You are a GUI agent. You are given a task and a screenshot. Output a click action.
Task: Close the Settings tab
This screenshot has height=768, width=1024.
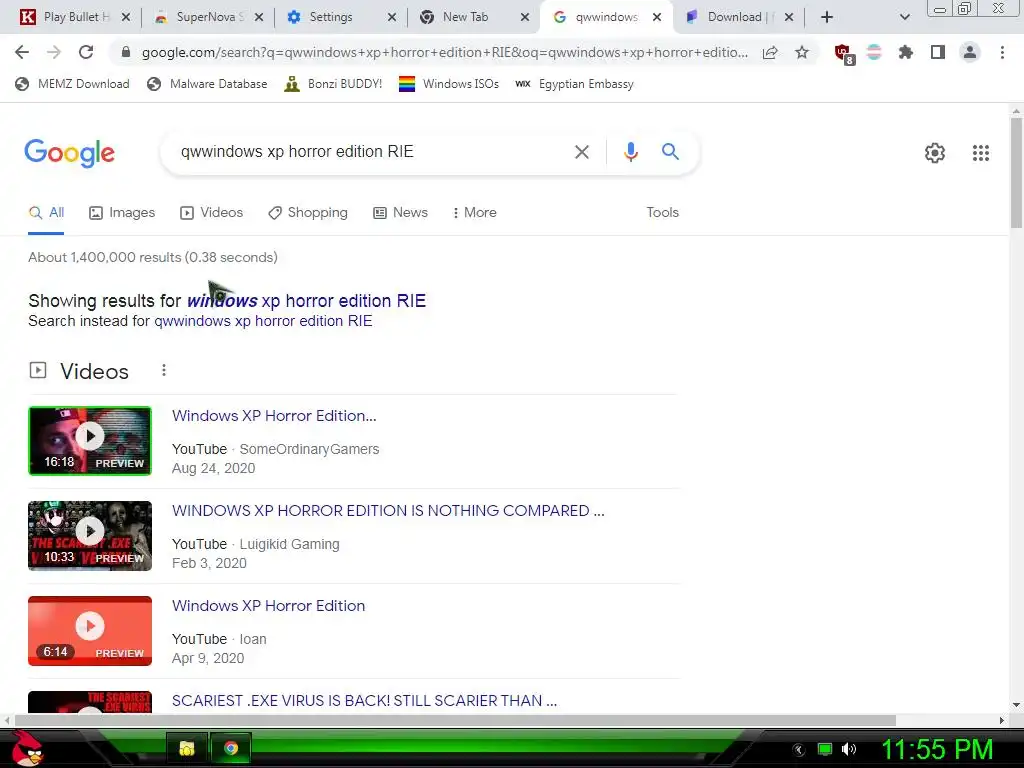tap(392, 17)
